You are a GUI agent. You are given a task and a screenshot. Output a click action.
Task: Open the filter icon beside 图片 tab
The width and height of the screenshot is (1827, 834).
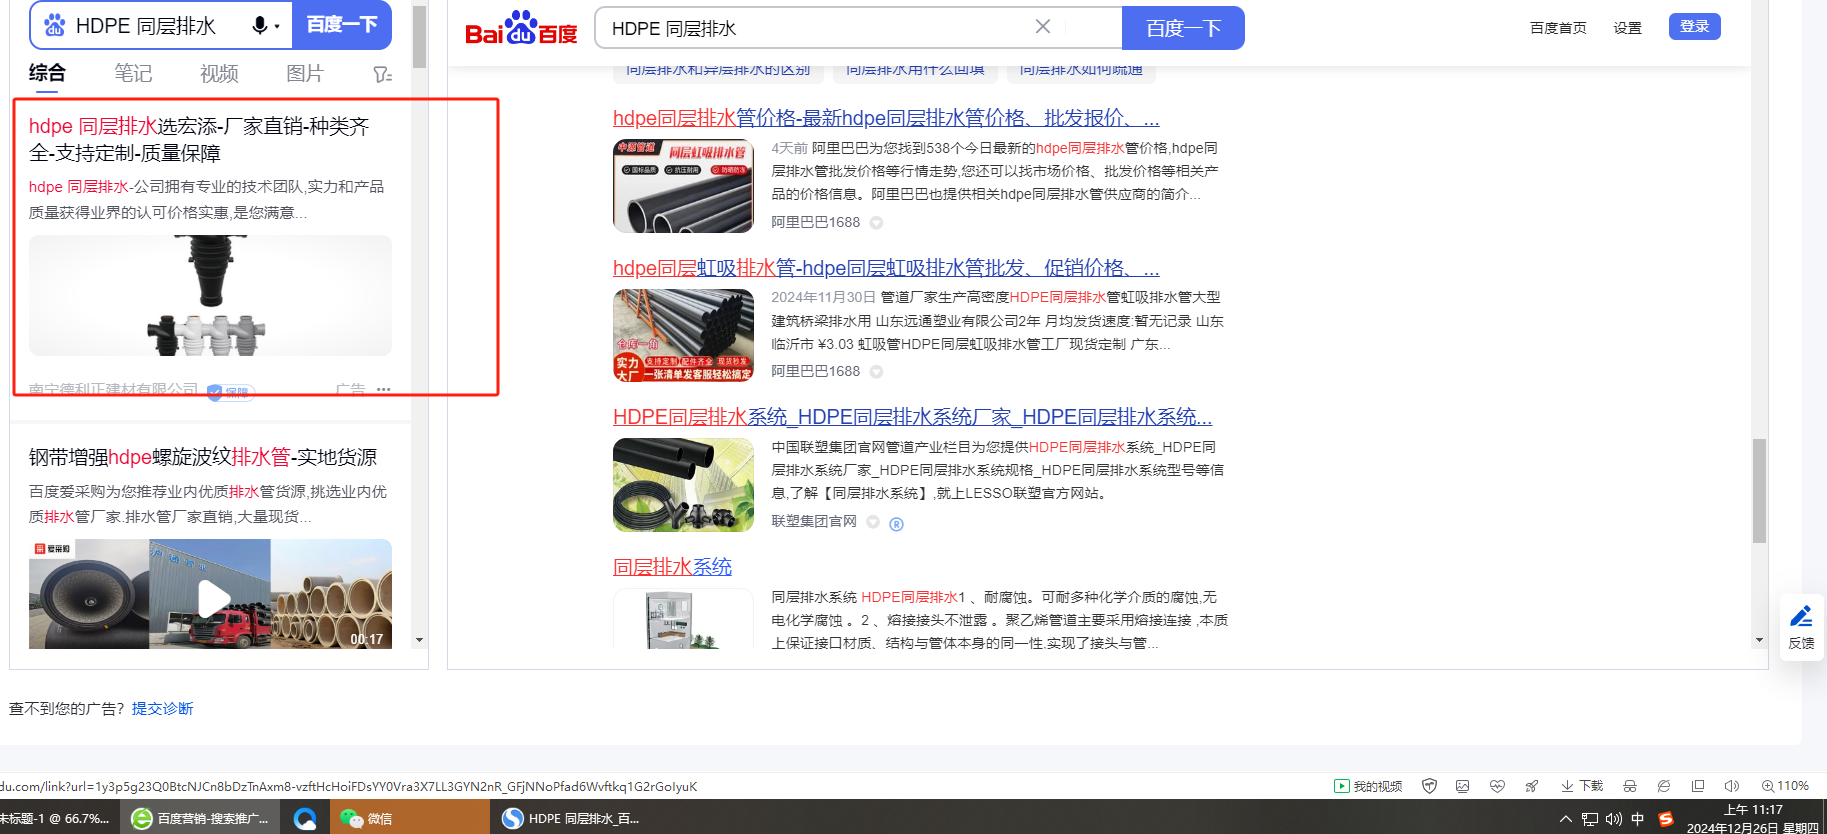point(382,74)
